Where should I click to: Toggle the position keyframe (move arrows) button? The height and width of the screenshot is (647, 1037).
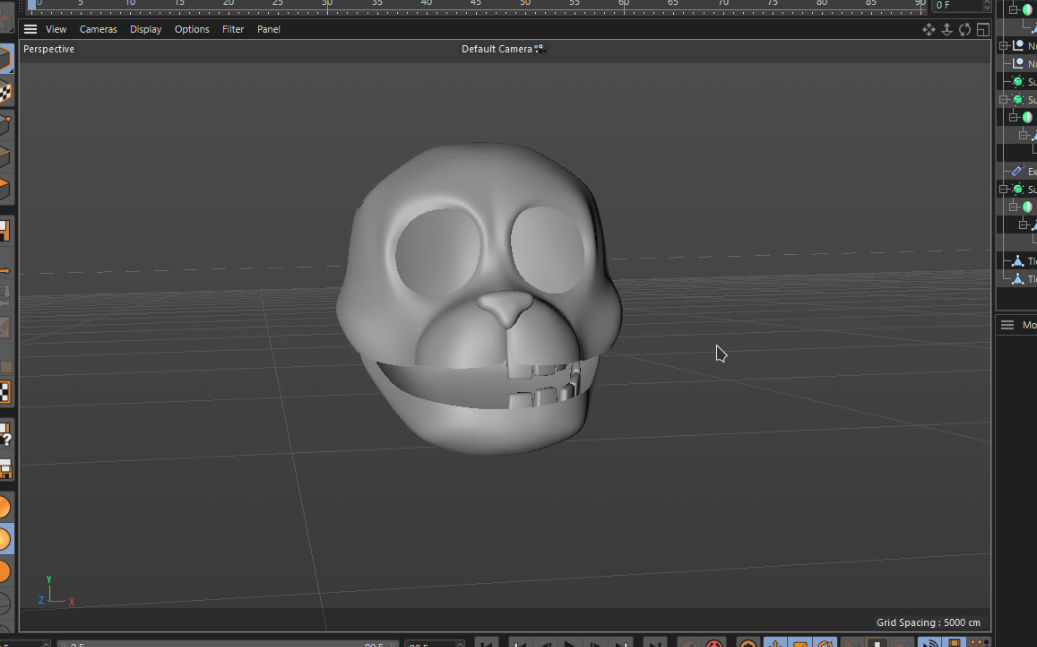coord(775,643)
